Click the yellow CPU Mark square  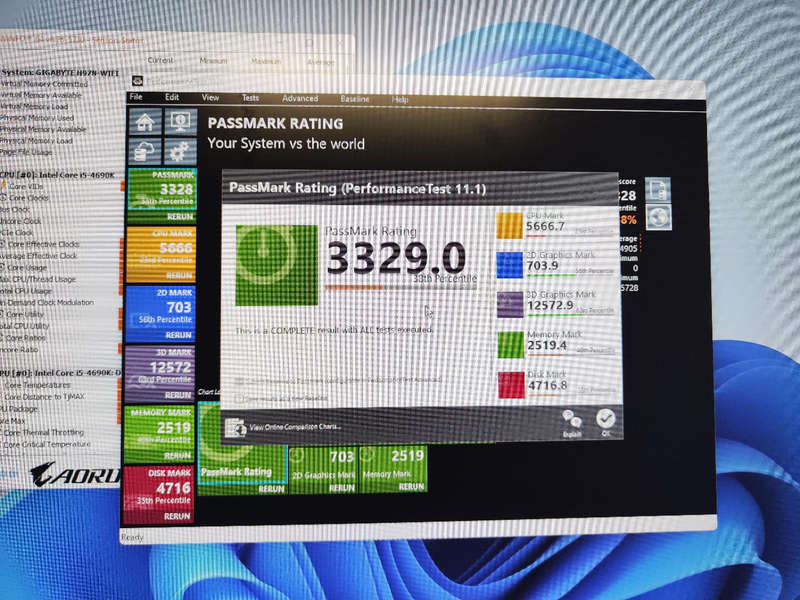click(509, 226)
